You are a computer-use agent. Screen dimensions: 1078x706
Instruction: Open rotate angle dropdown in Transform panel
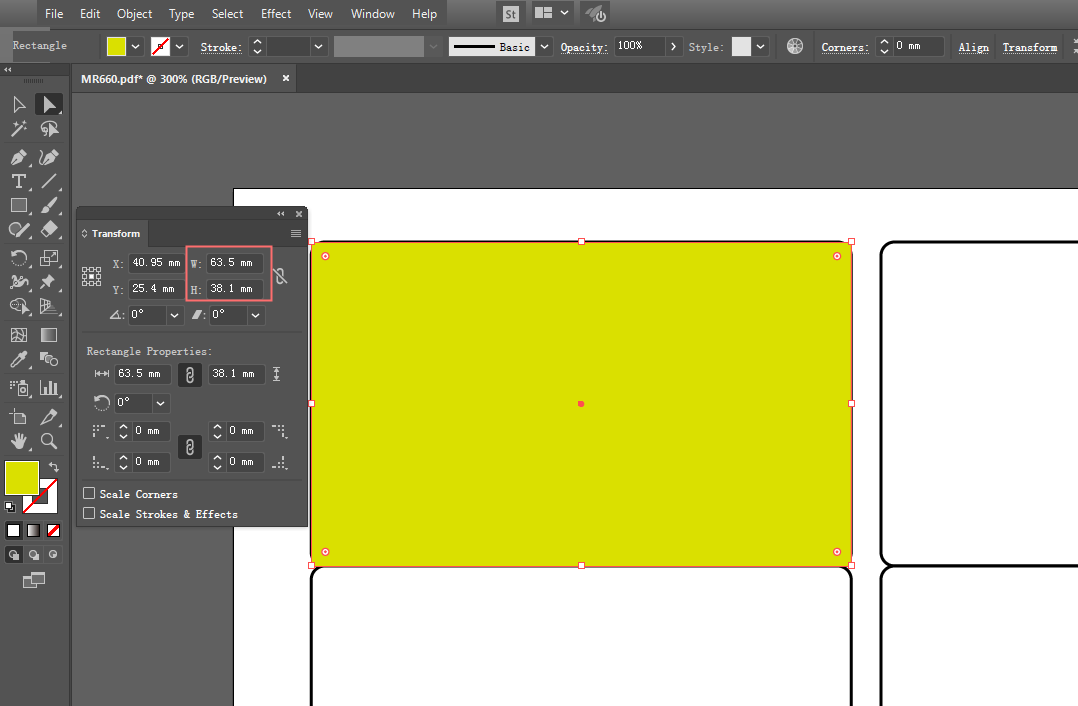pos(175,315)
